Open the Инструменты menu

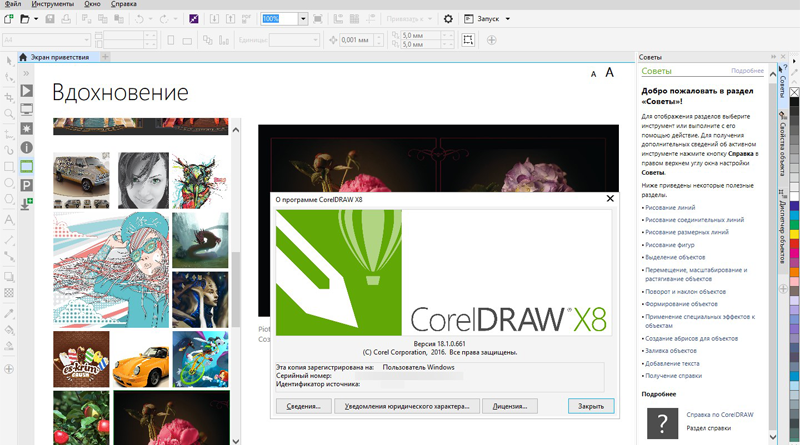point(53,4)
